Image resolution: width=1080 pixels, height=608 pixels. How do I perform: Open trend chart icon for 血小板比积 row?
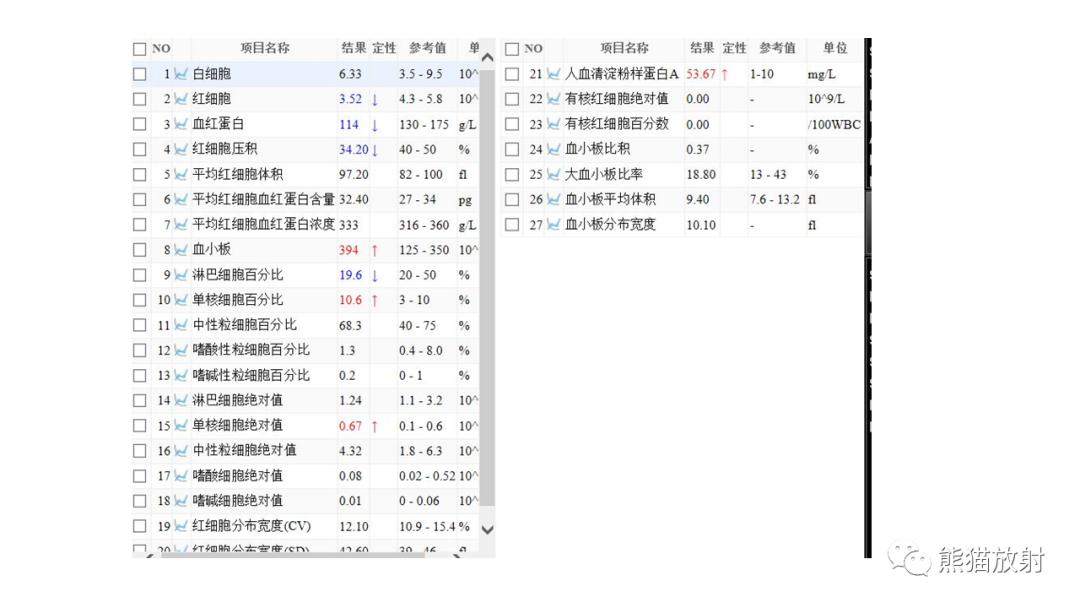point(553,149)
